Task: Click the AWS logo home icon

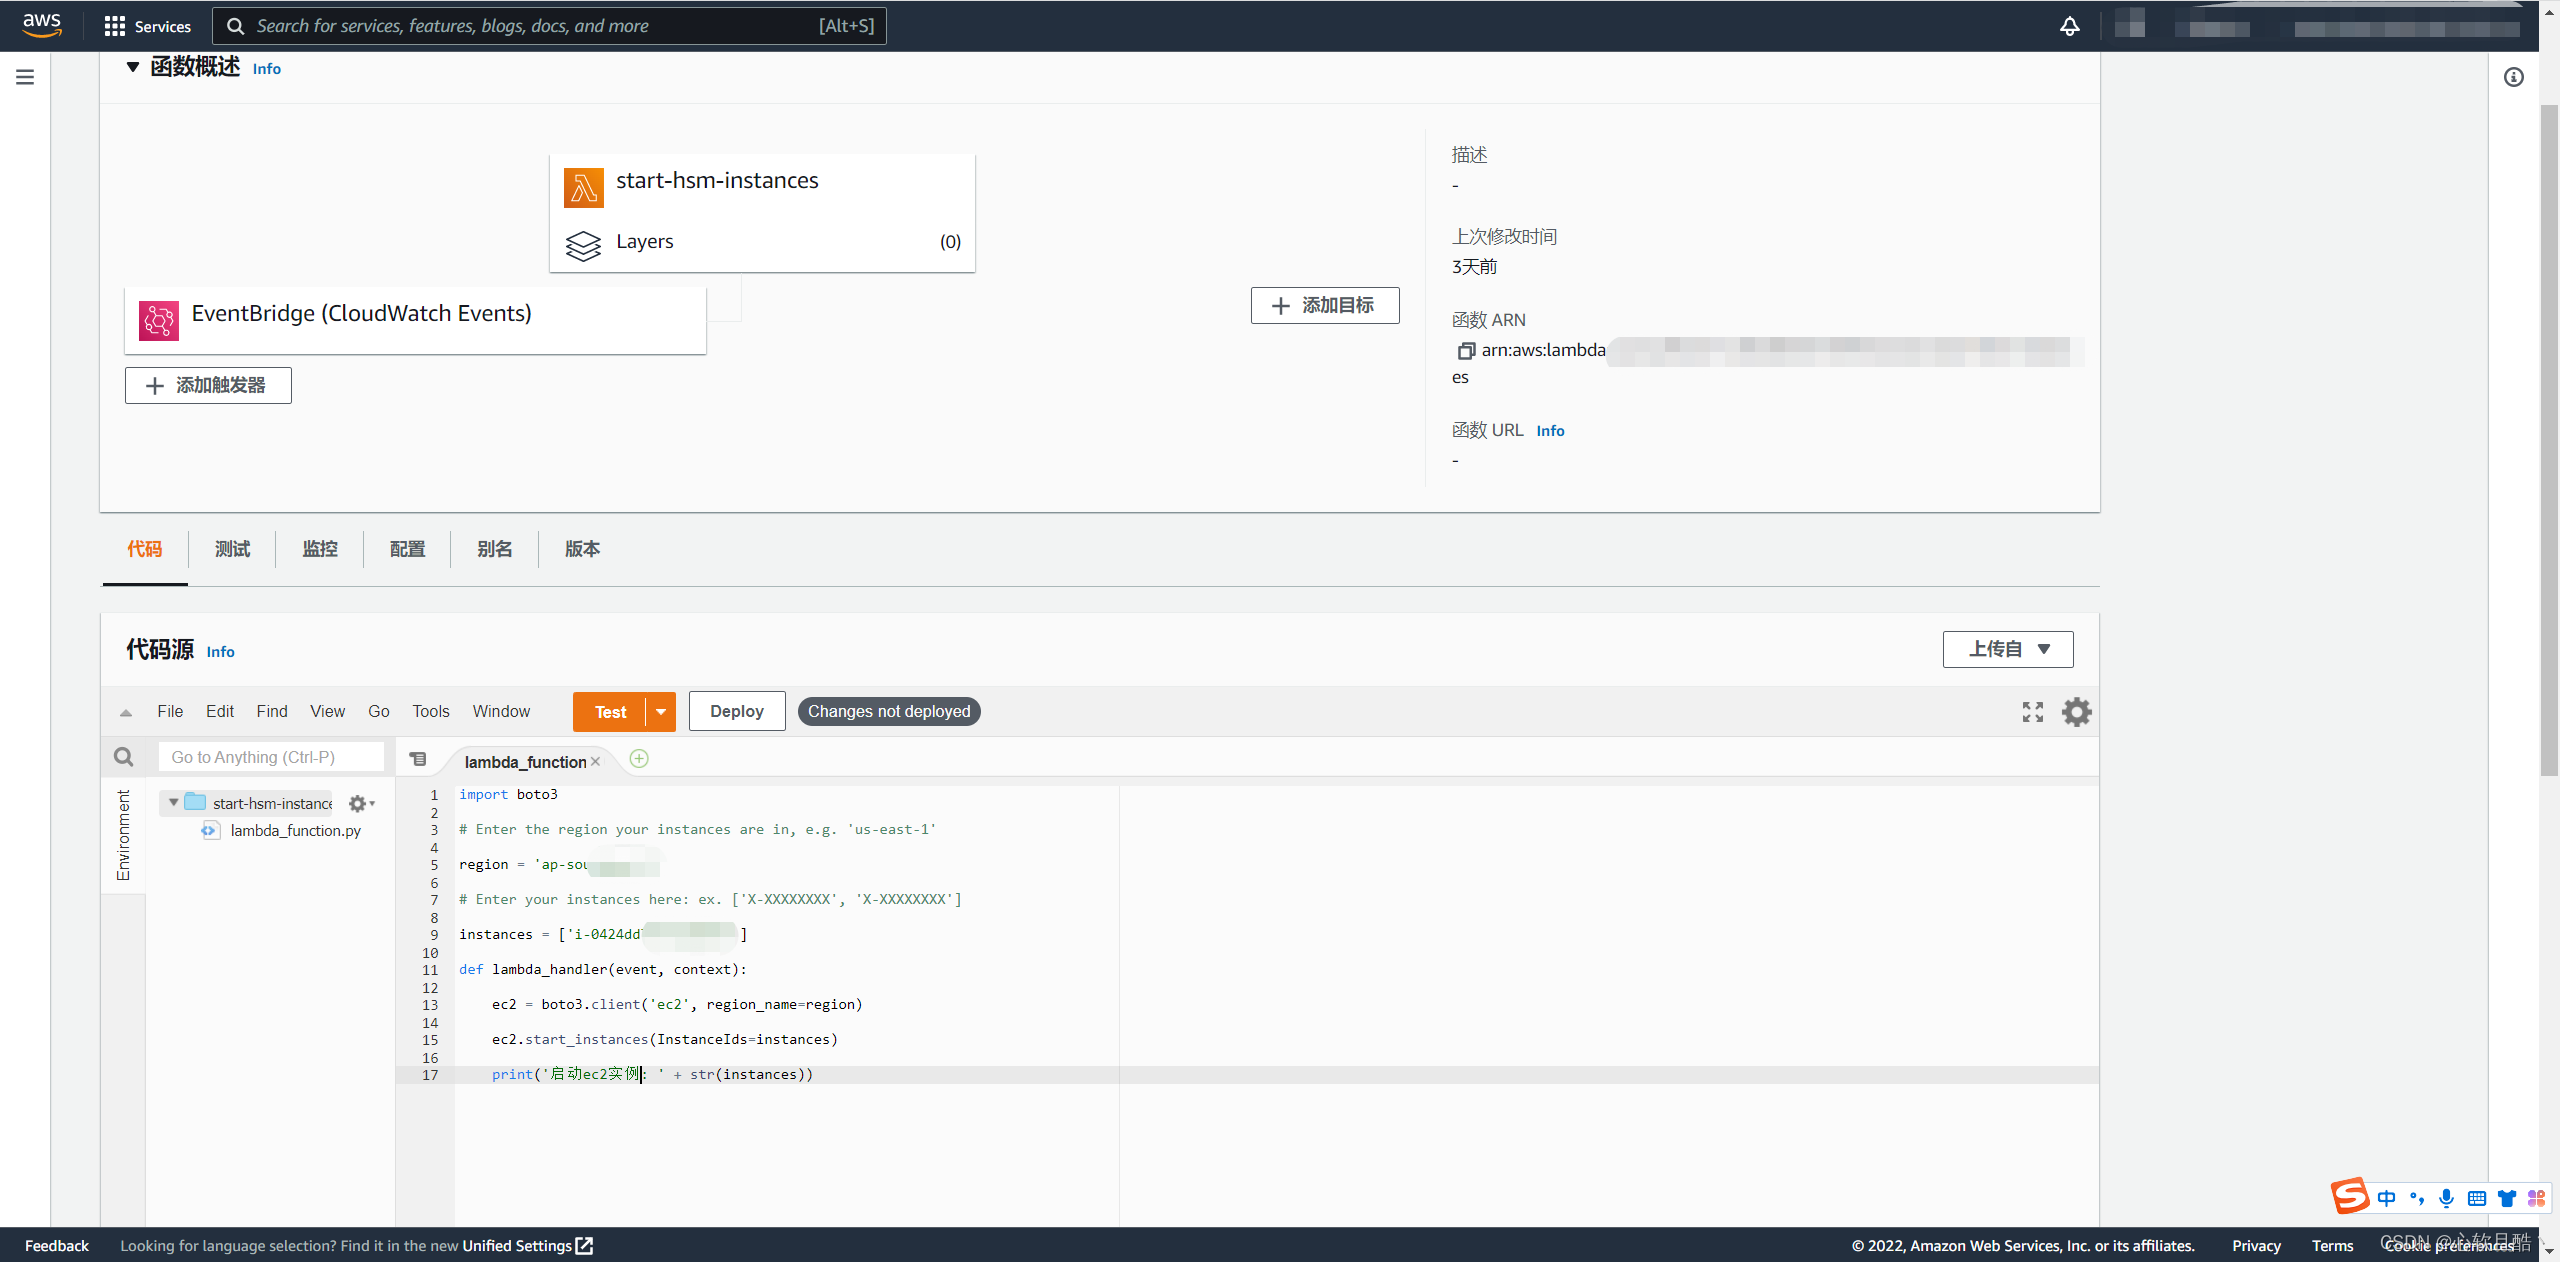Action: tap(41, 25)
